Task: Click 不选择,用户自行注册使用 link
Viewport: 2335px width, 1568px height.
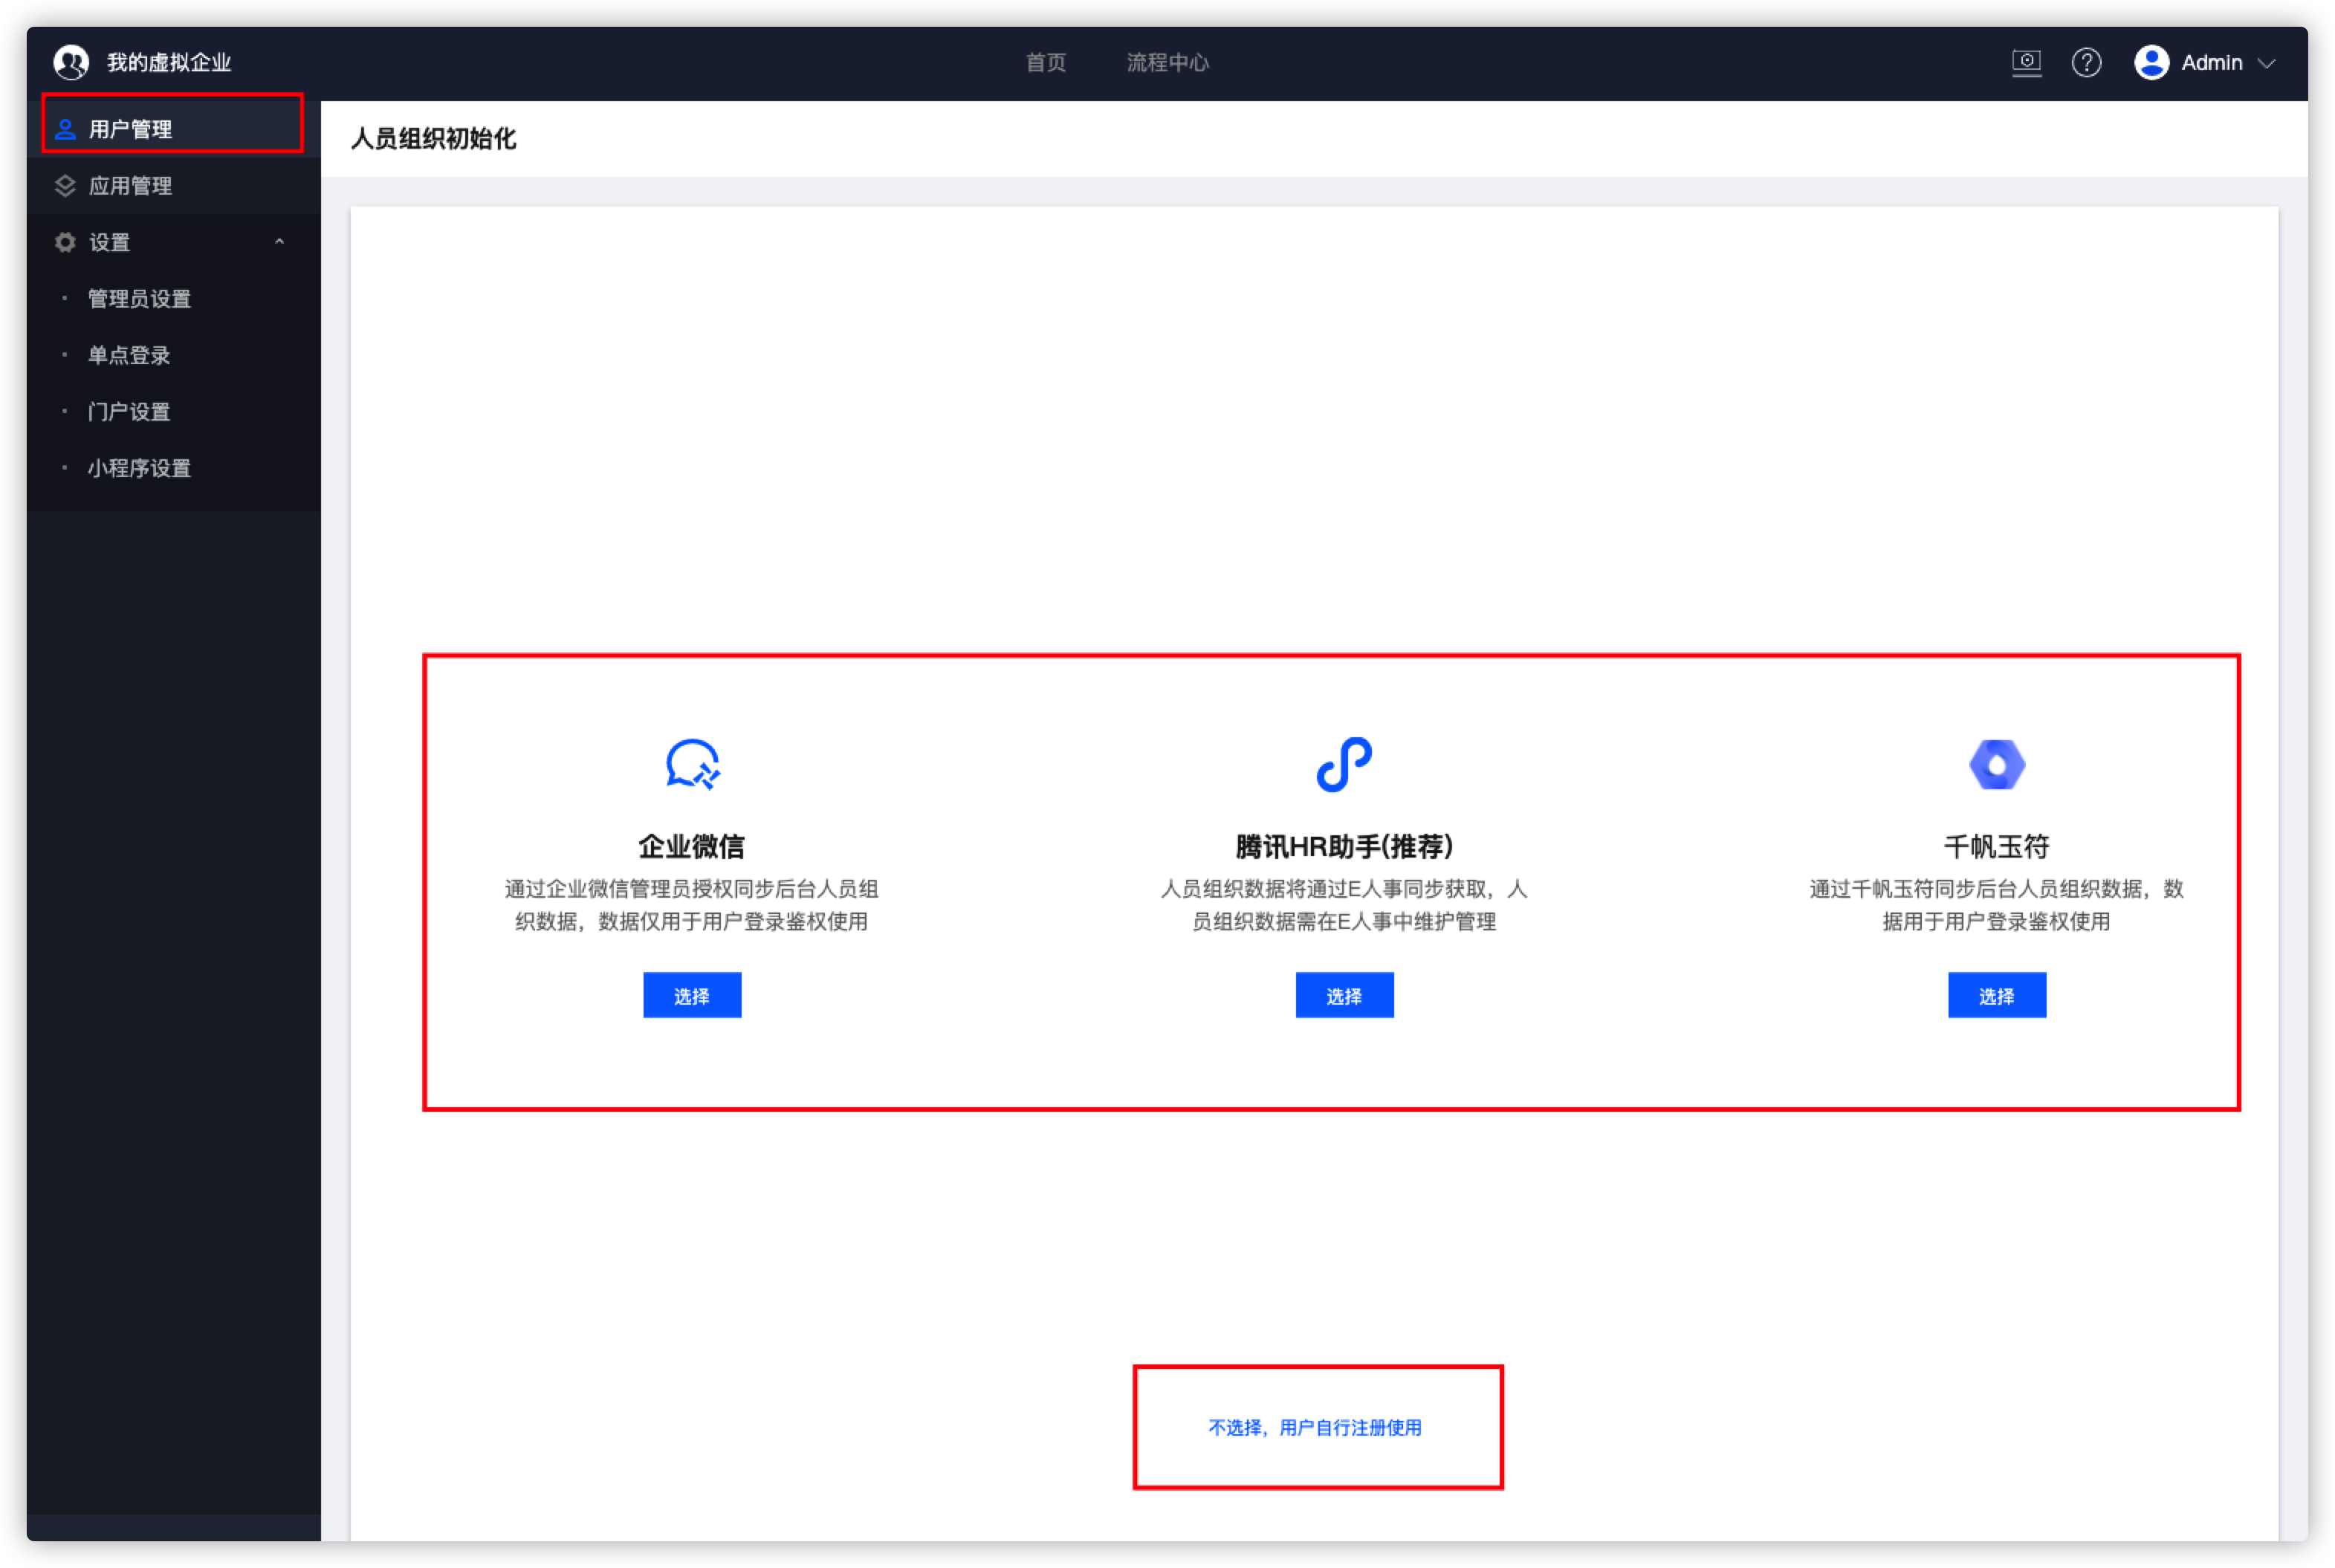Action: pos(1315,1427)
